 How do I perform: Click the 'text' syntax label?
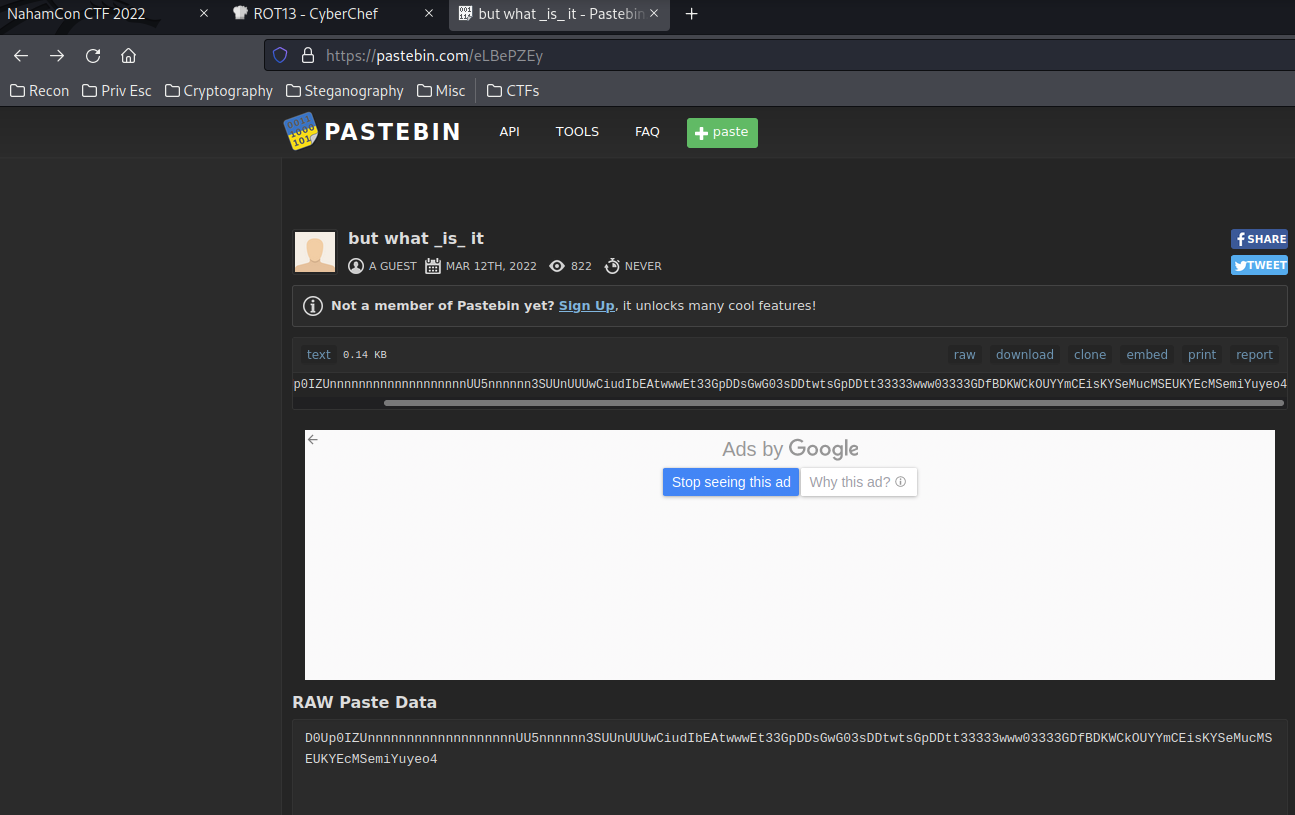tap(319, 355)
